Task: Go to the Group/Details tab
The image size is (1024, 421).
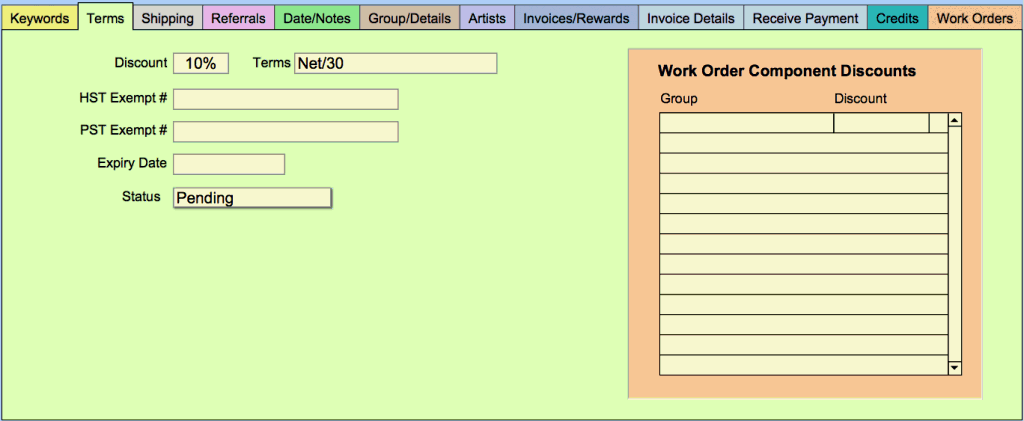Action: click(x=410, y=18)
